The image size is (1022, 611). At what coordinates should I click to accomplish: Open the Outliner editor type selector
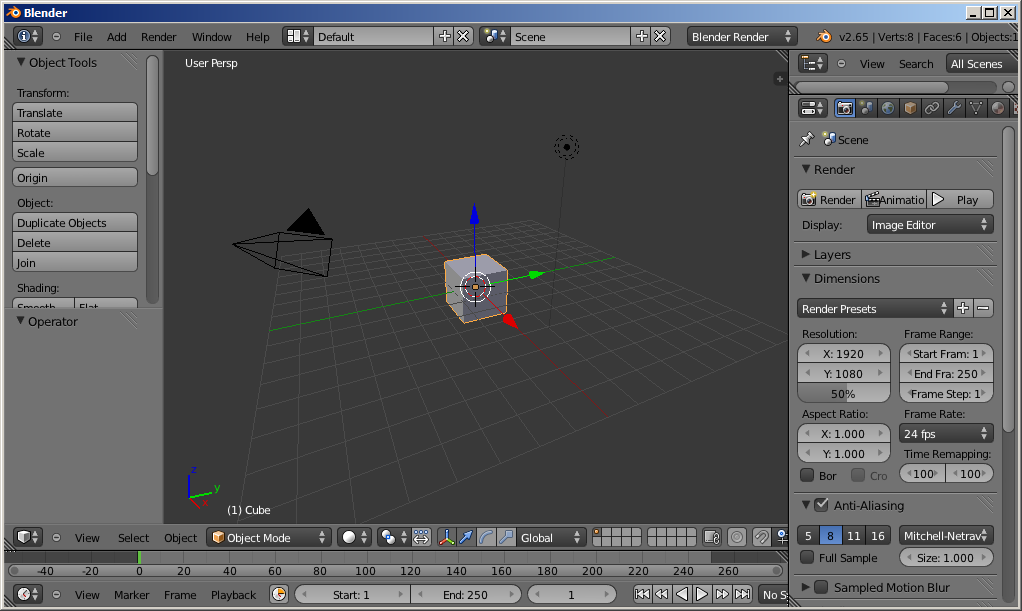[813, 64]
